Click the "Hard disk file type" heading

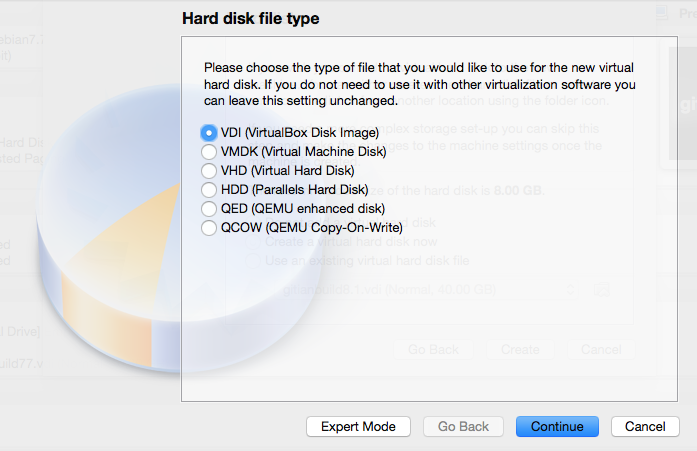(250, 18)
